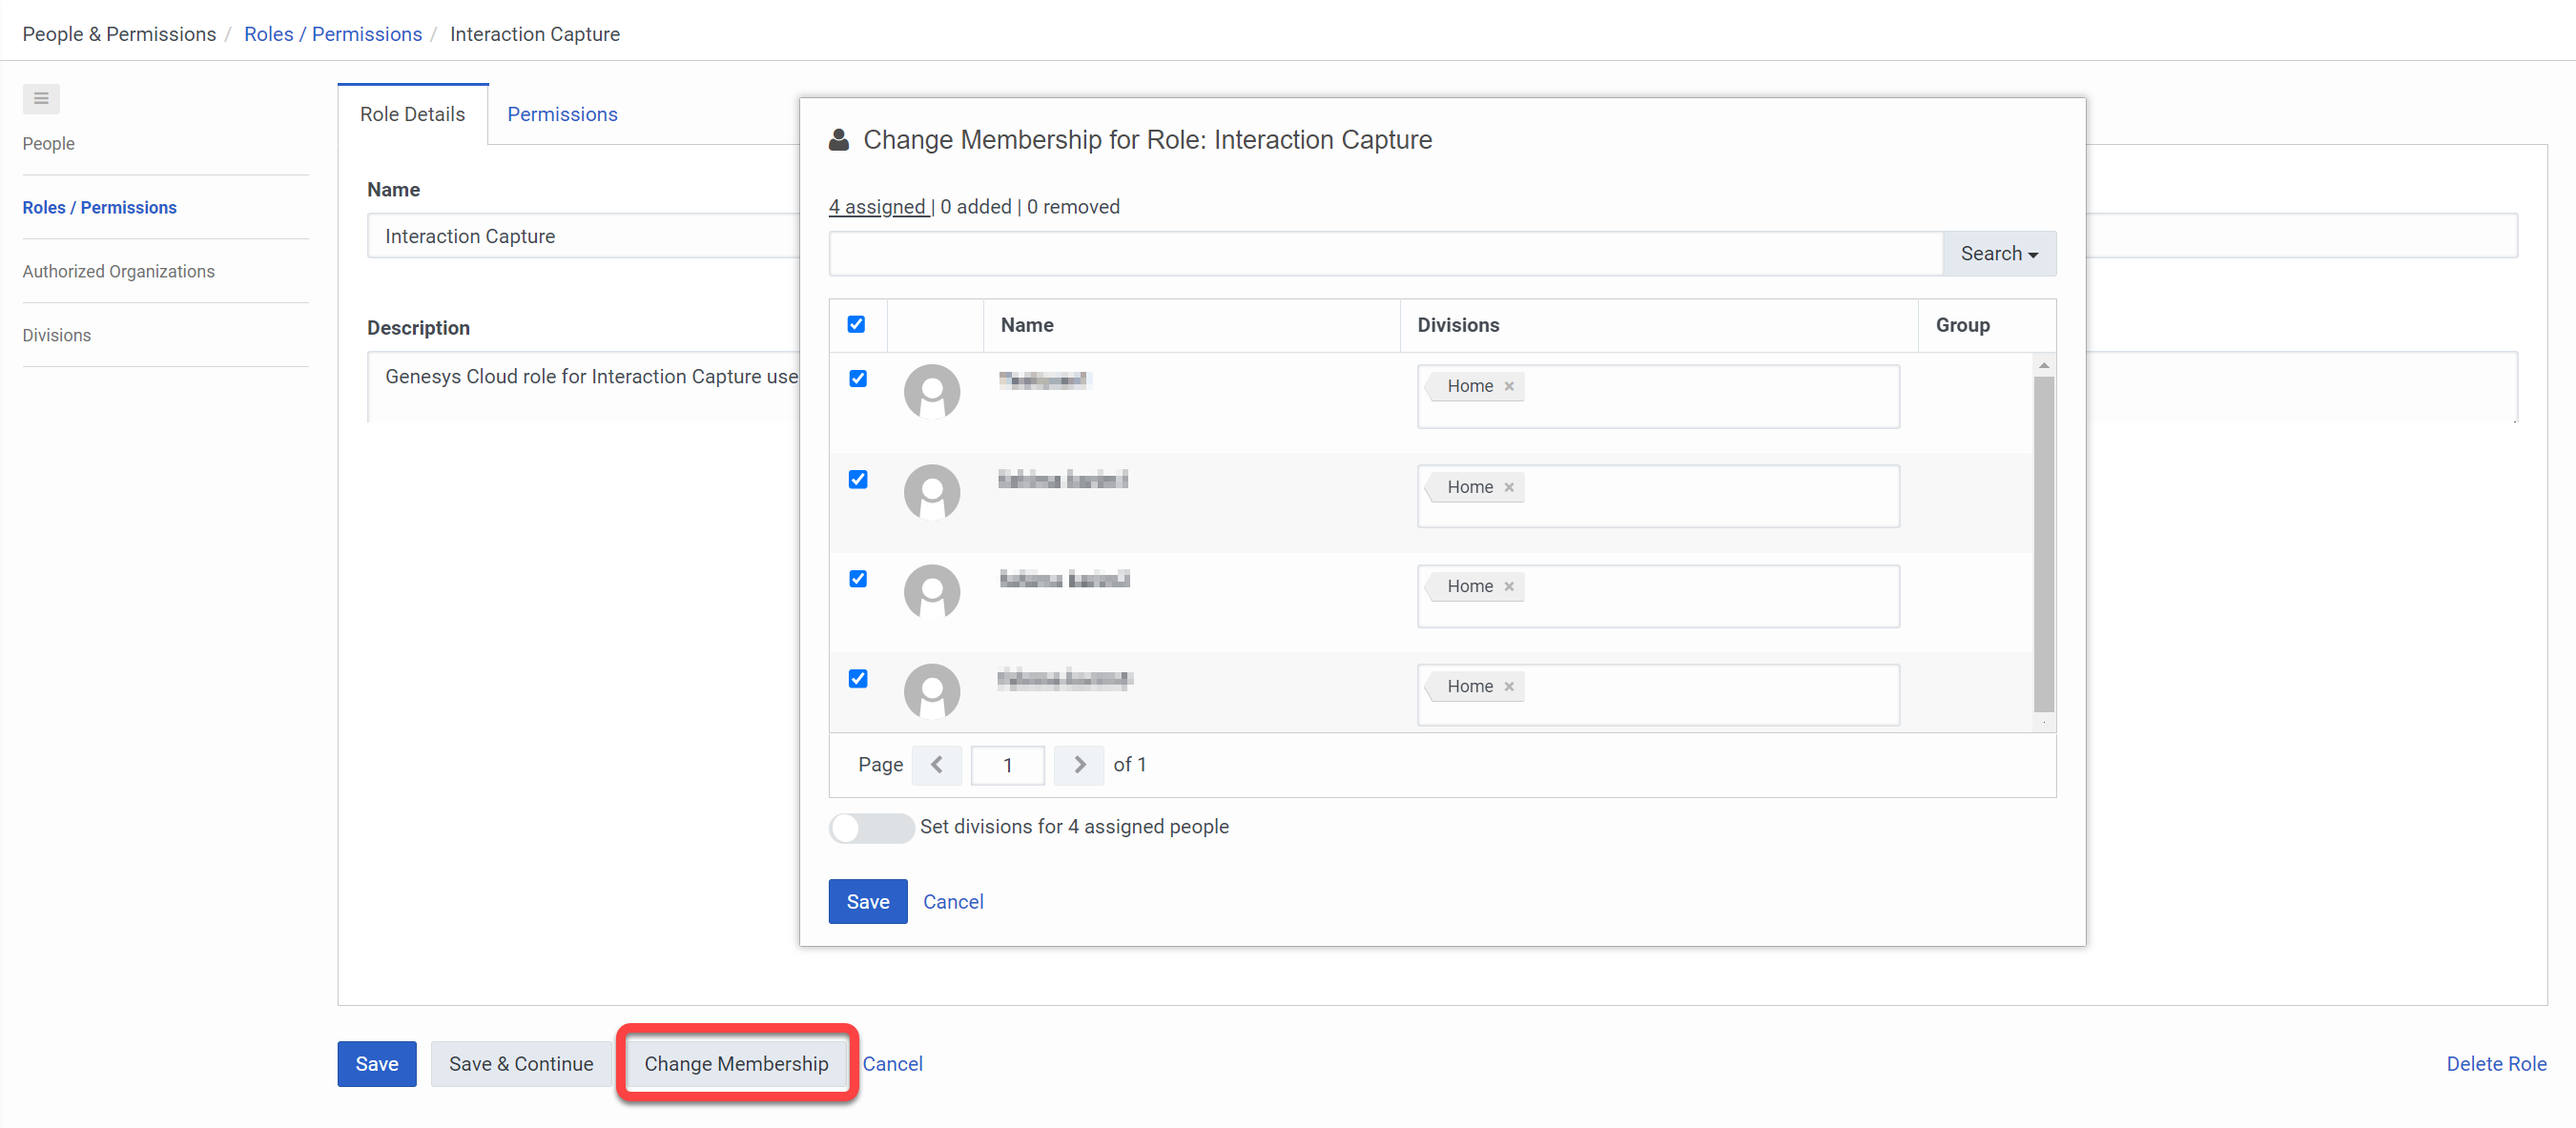Uncheck the third user's row checkbox
This screenshot has height=1128, width=2576.
point(858,578)
